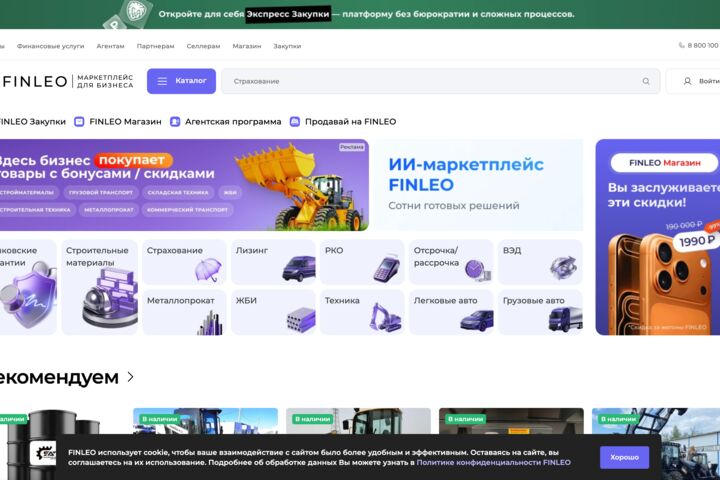
Task: Select the Складская техника tag
Action: (x=178, y=192)
